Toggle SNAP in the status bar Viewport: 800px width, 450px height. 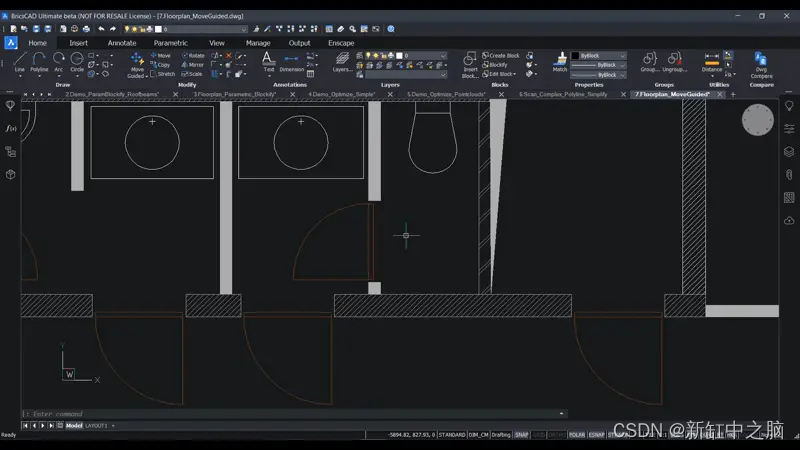521,435
